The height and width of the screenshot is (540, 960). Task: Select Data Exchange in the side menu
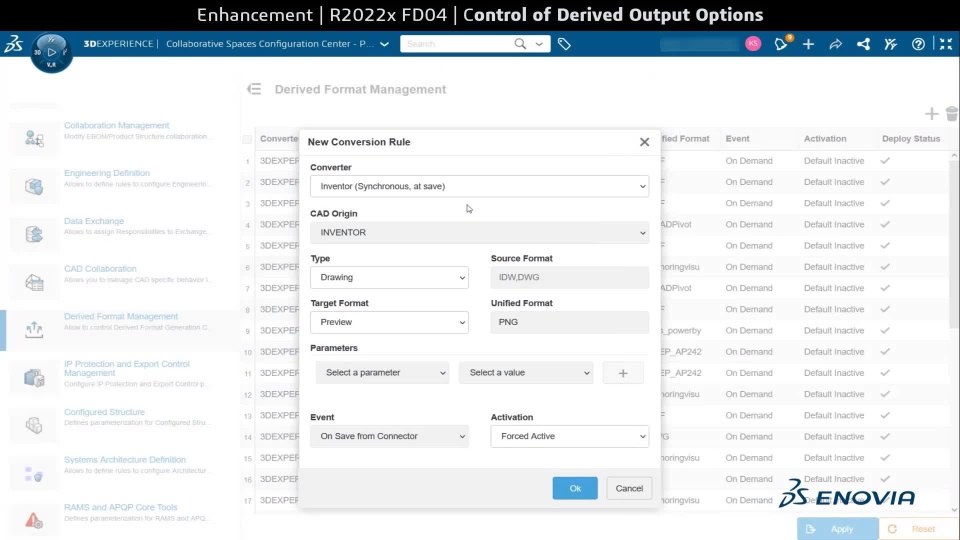(94, 221)
